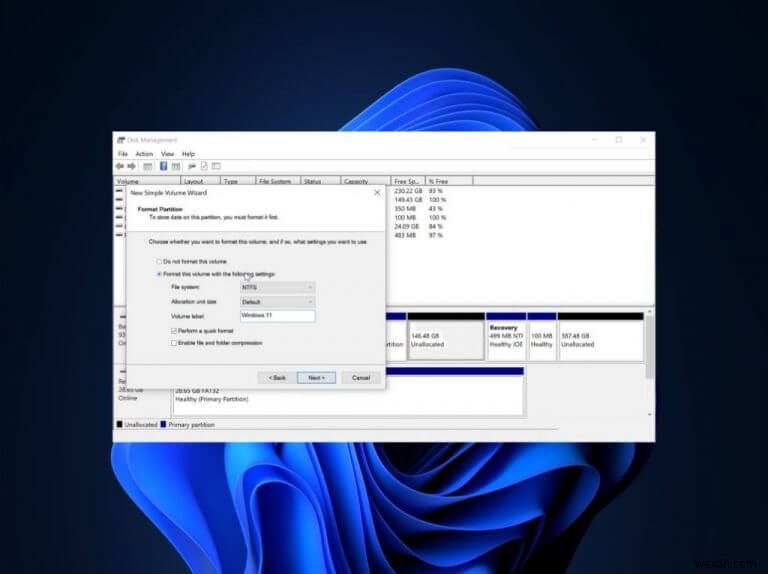The width and height of the screenshot is (768, 574).
Task: Click the Capacity column header
Action: (x=365, y=181)
